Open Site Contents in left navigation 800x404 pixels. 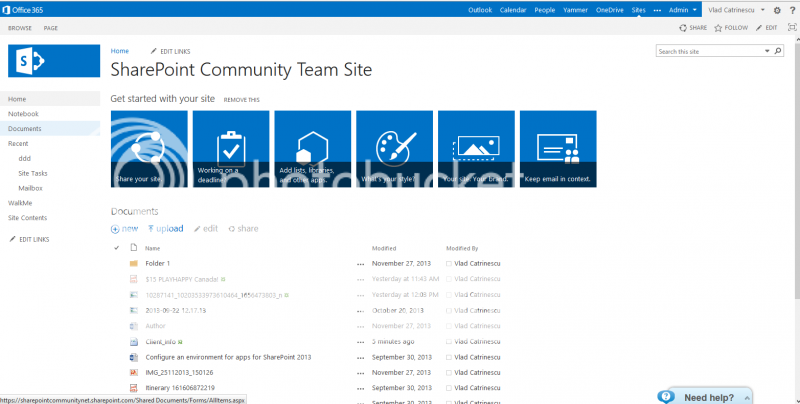pos(27,217)
